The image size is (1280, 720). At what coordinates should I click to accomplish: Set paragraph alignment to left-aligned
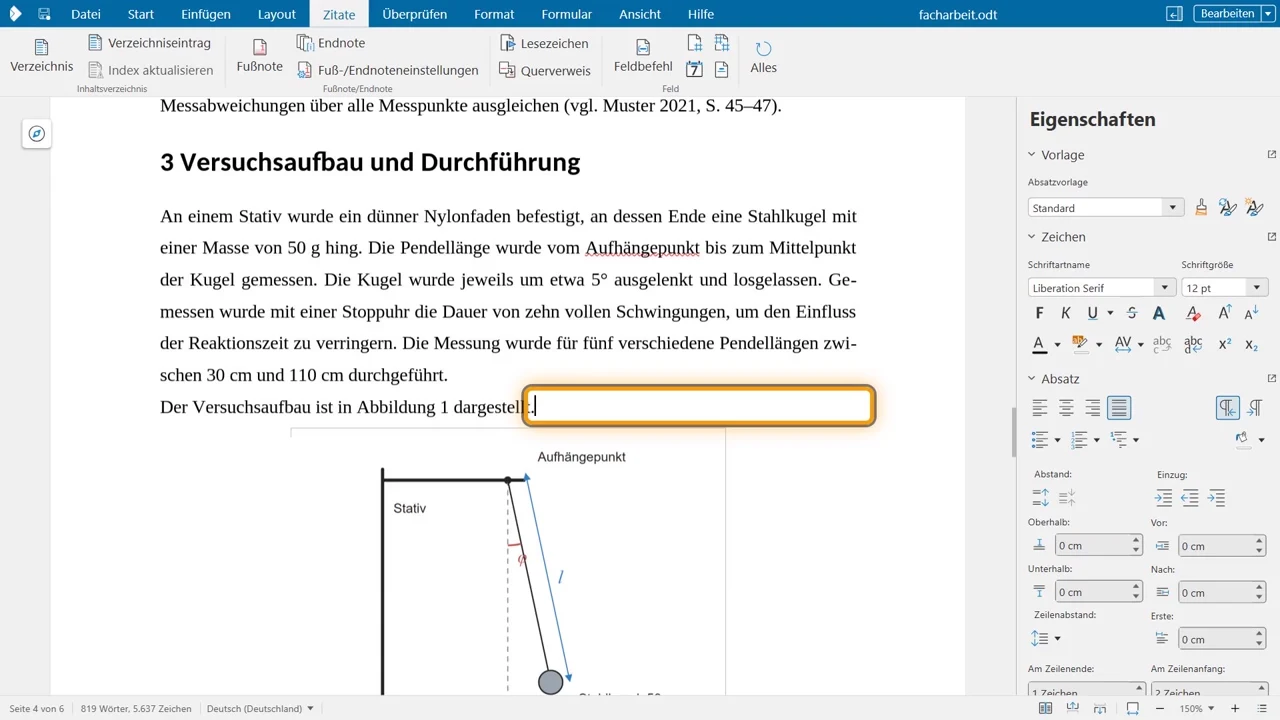1040,408
